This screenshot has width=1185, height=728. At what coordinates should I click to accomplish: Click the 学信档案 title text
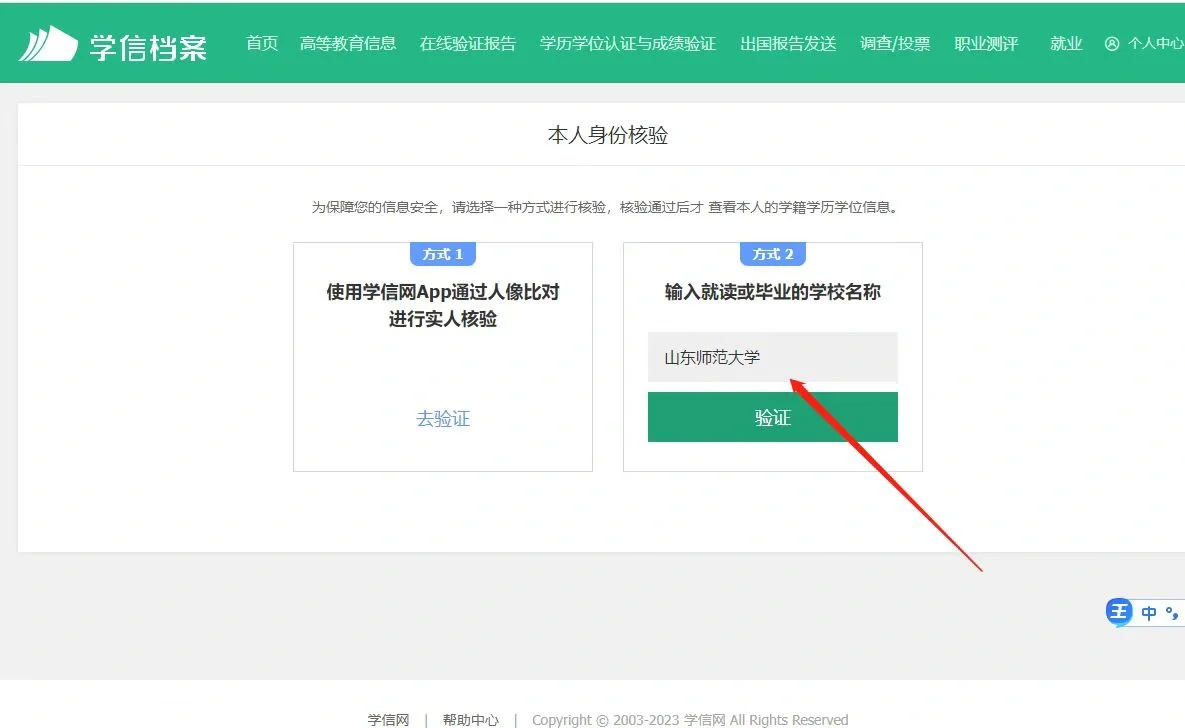tap(148, 47)
